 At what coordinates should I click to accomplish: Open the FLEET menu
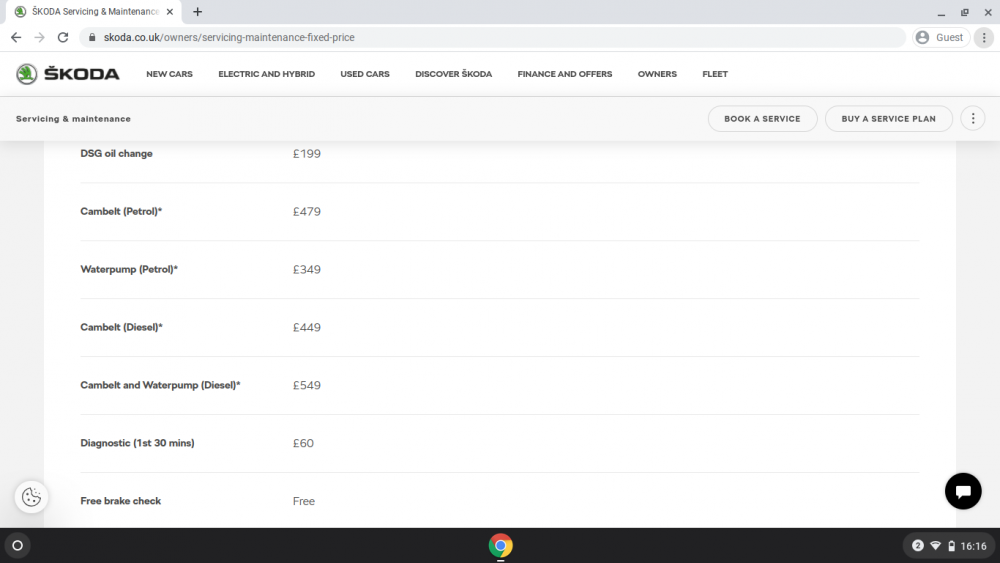click(x=715, y=74)
